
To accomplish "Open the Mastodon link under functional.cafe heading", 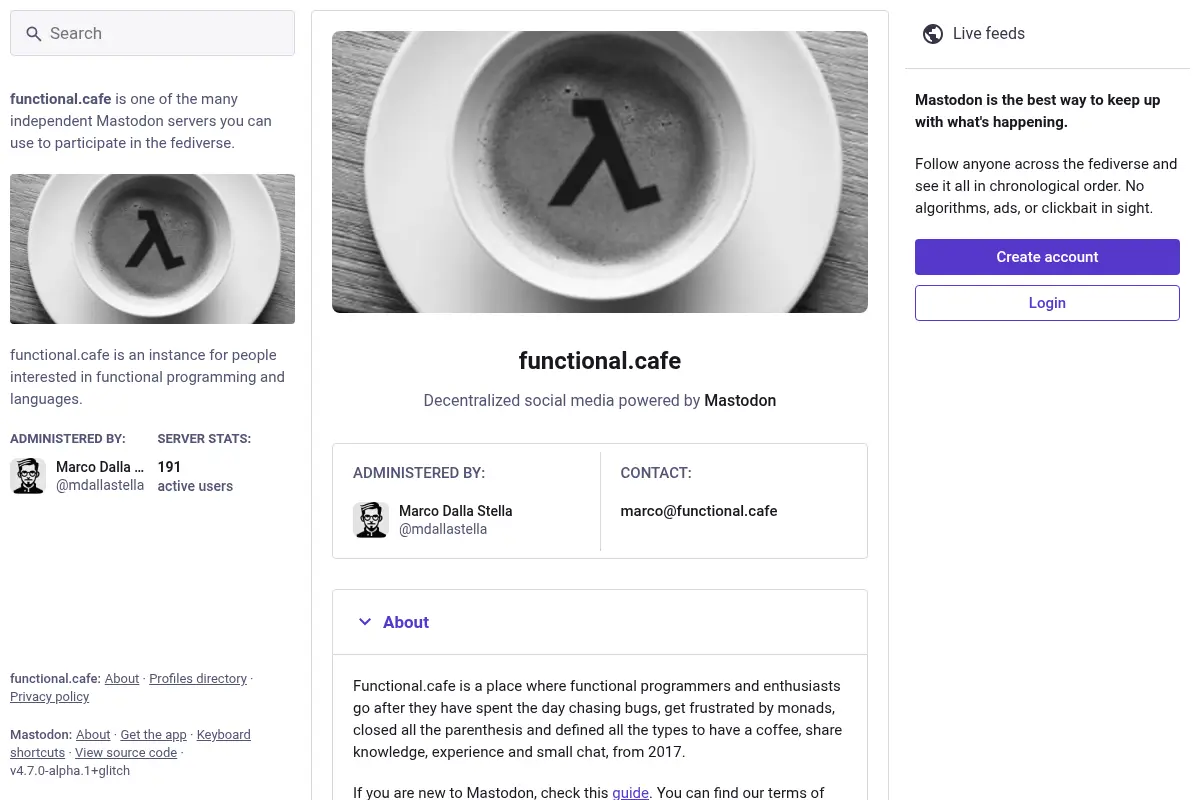I will [x=740, y=400].
